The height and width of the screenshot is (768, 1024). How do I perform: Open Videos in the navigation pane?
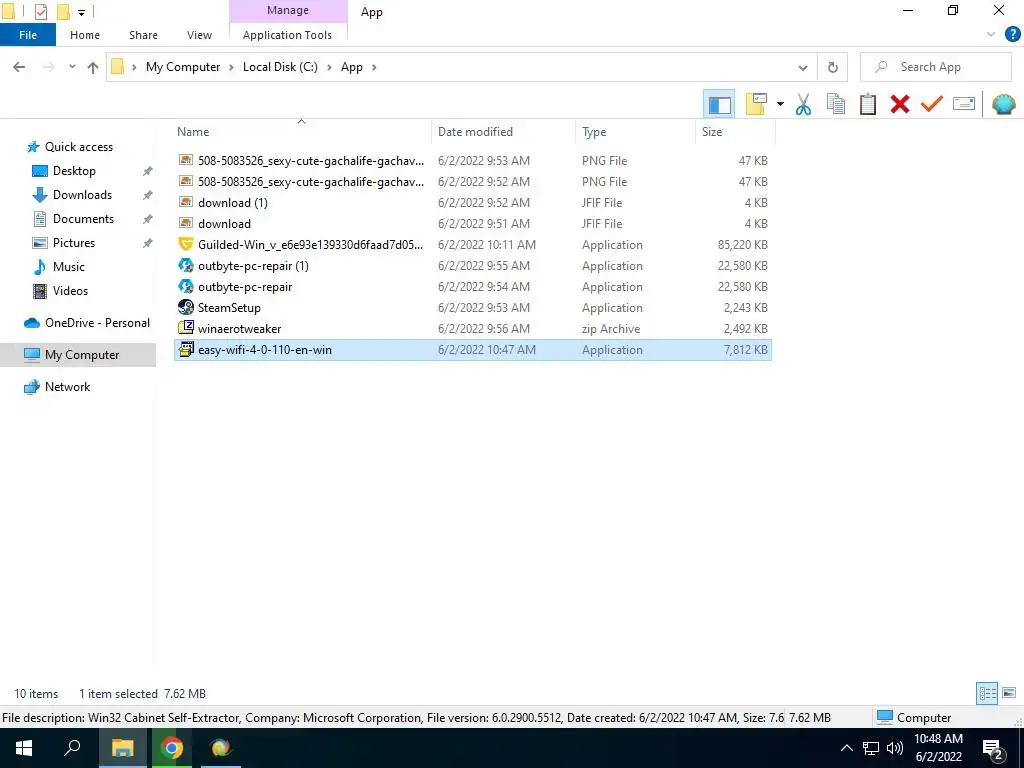pos(70,291)
